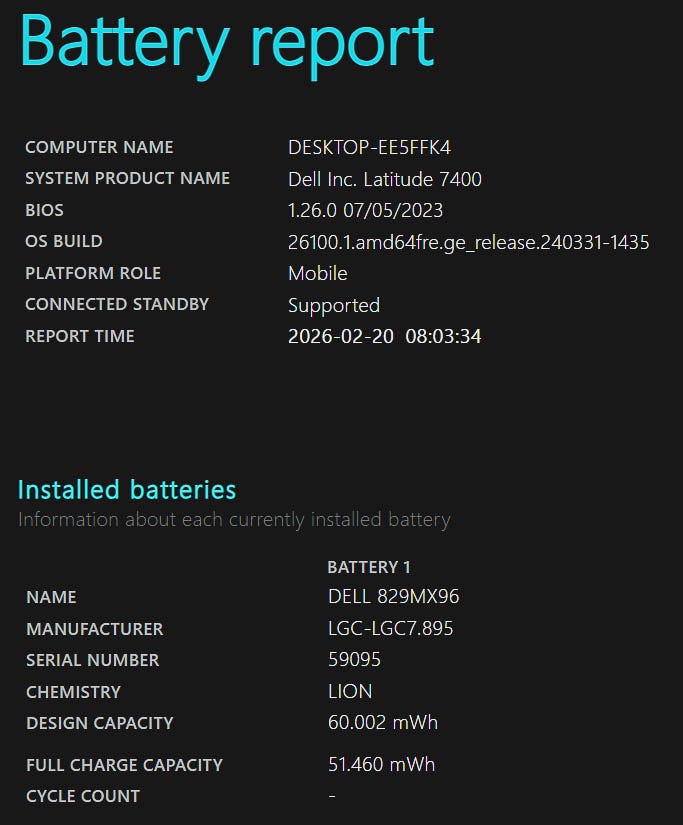
Task: Select the battery name DELL 829MX96
Action: [x=393, y=597]
